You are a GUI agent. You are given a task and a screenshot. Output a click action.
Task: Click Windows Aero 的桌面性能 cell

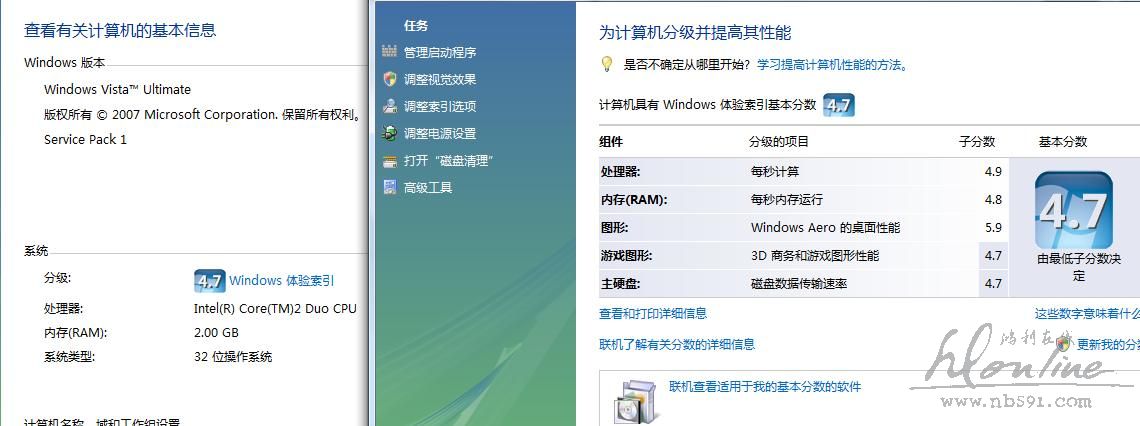825,228
